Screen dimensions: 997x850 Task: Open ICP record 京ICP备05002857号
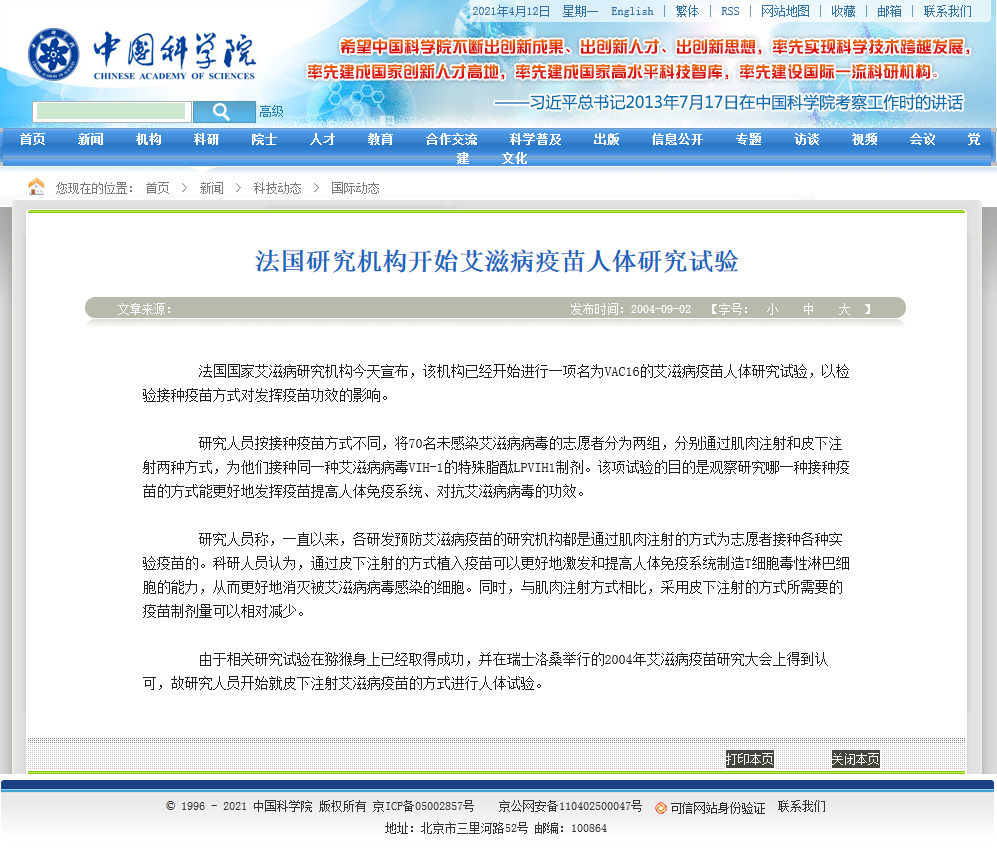[x=423, y=806]
